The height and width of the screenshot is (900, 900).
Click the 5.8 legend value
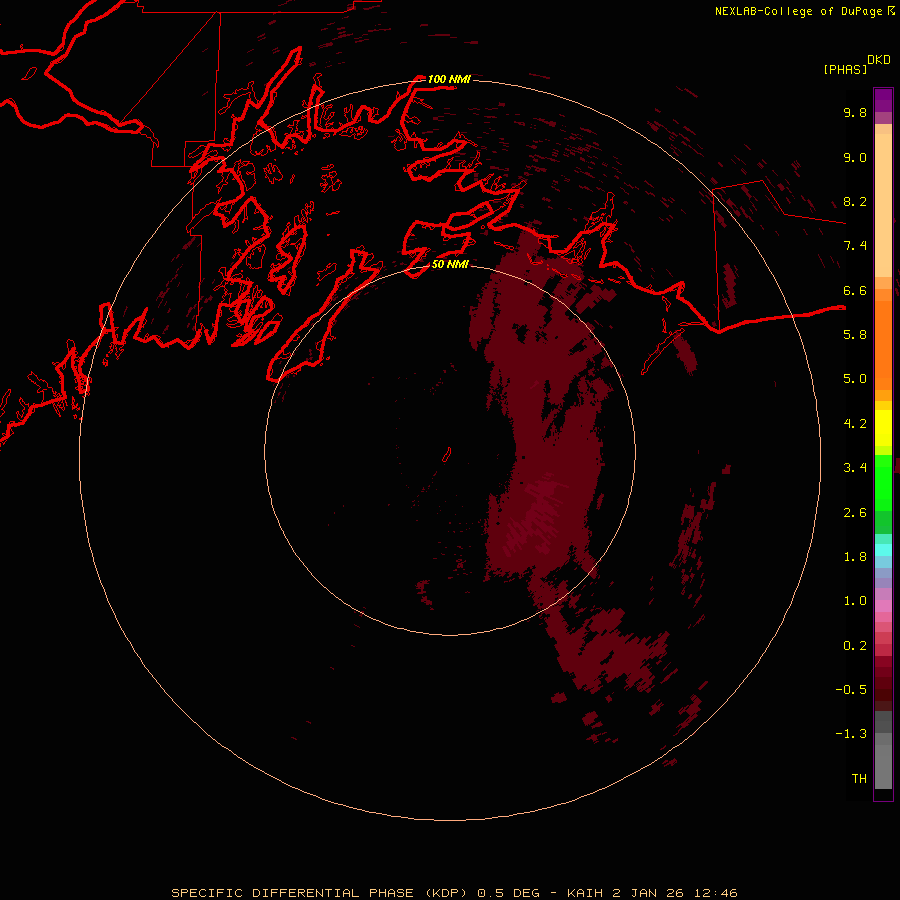coord(855,335)
